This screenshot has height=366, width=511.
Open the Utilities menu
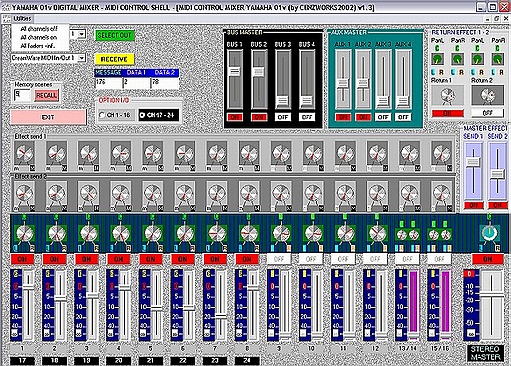tap(22, 19)
